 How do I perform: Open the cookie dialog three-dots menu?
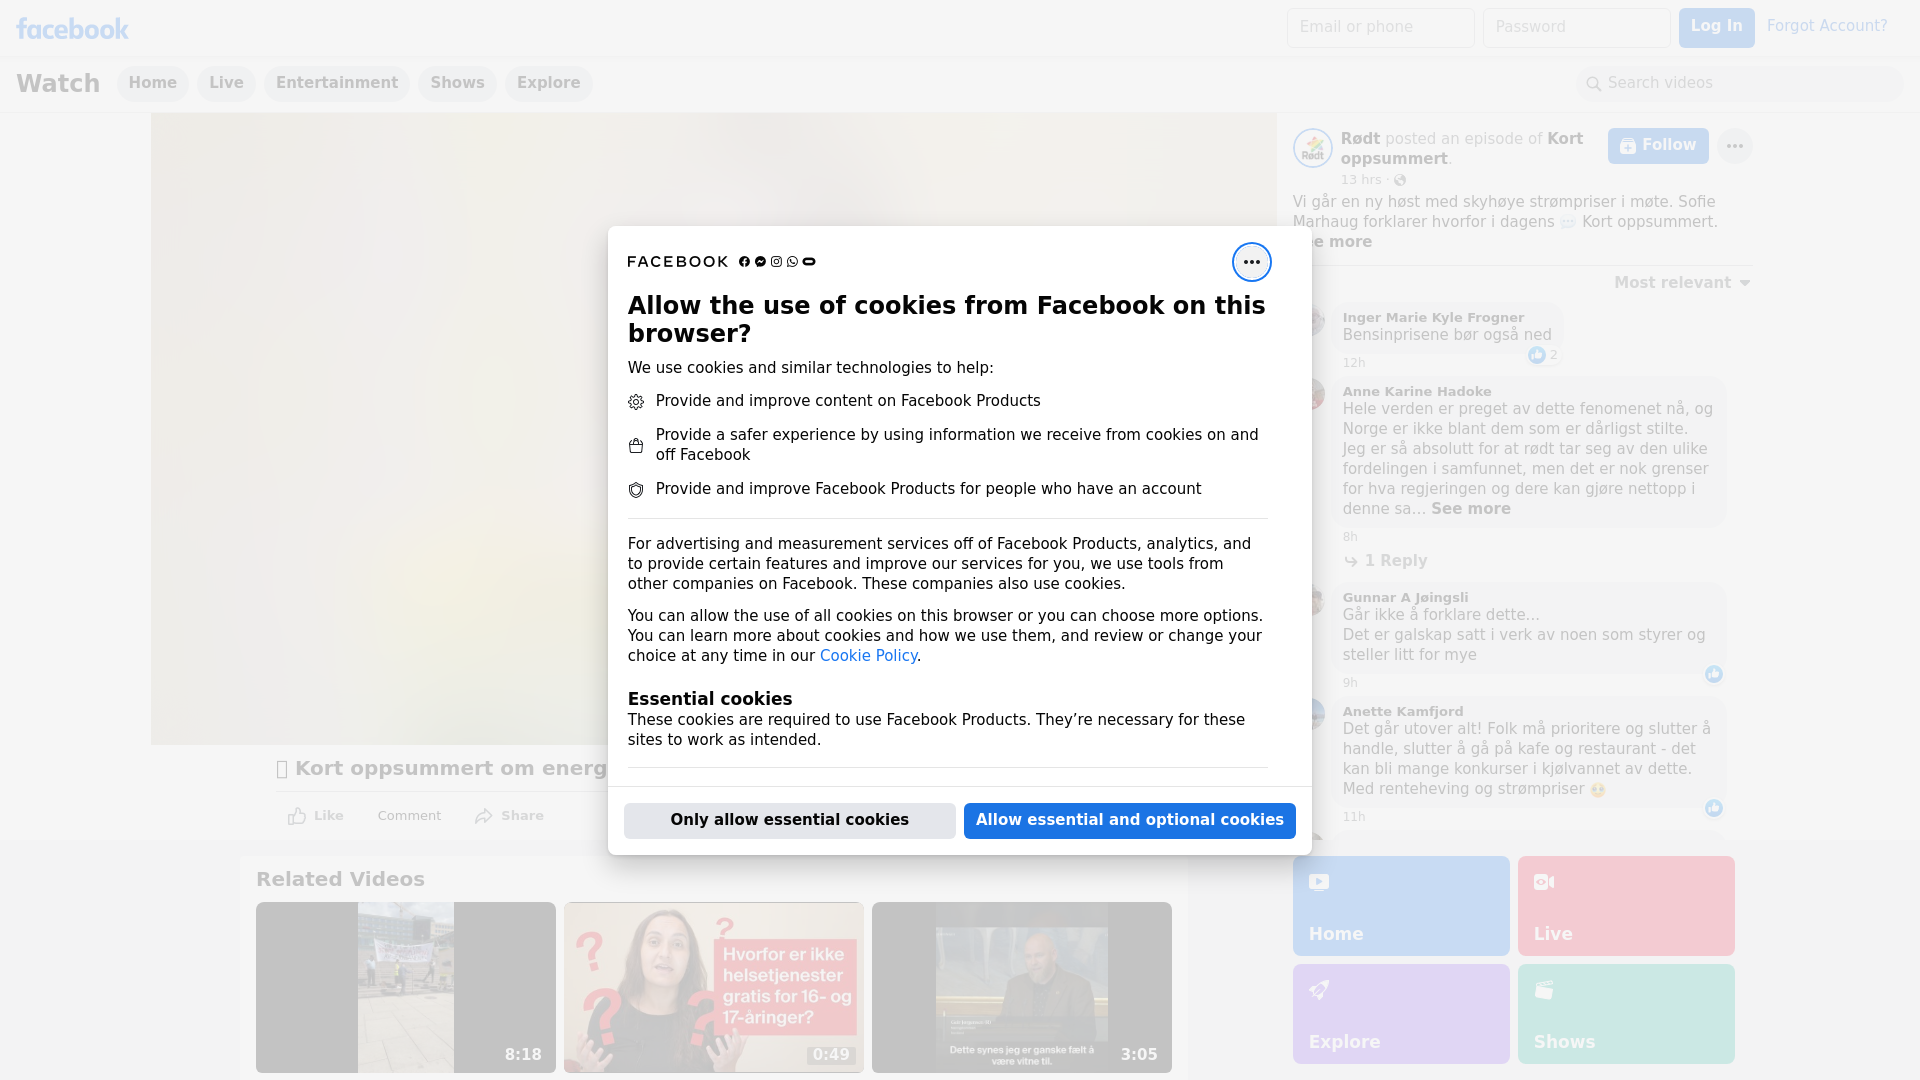[x=1251, y=262]
